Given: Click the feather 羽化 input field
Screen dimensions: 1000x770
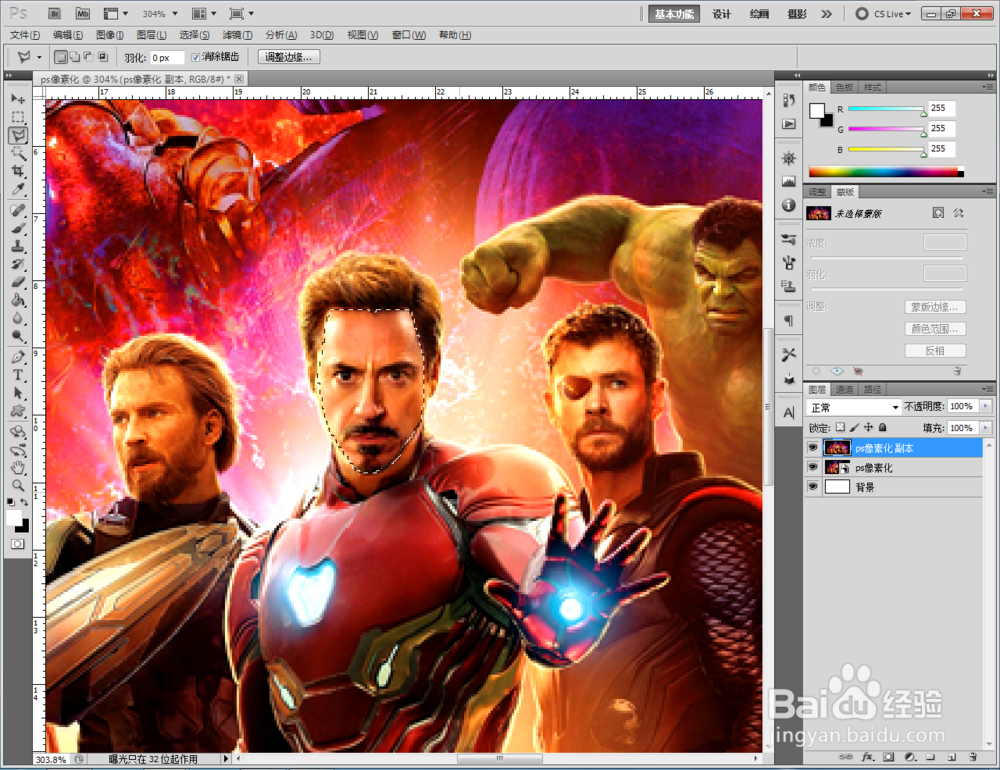Looking at the screenshot, I should click(x=167, y=57).
